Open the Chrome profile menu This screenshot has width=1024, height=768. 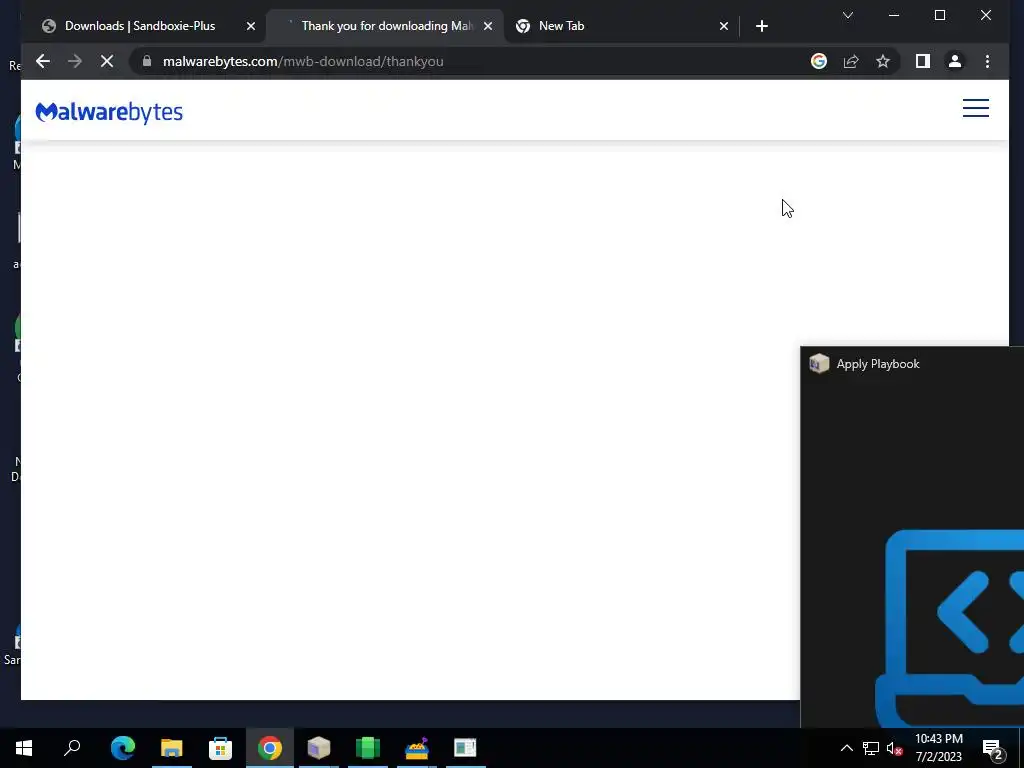coord(955,61)
